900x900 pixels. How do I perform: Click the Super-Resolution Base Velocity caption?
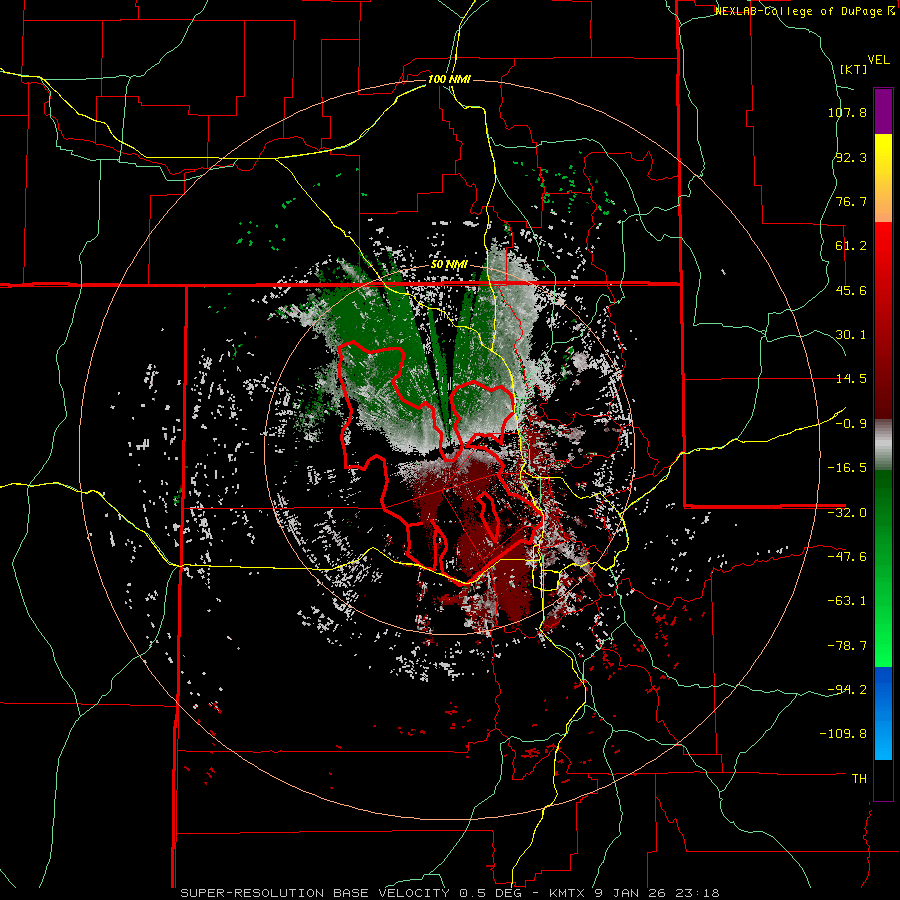[x=450, y=893]
